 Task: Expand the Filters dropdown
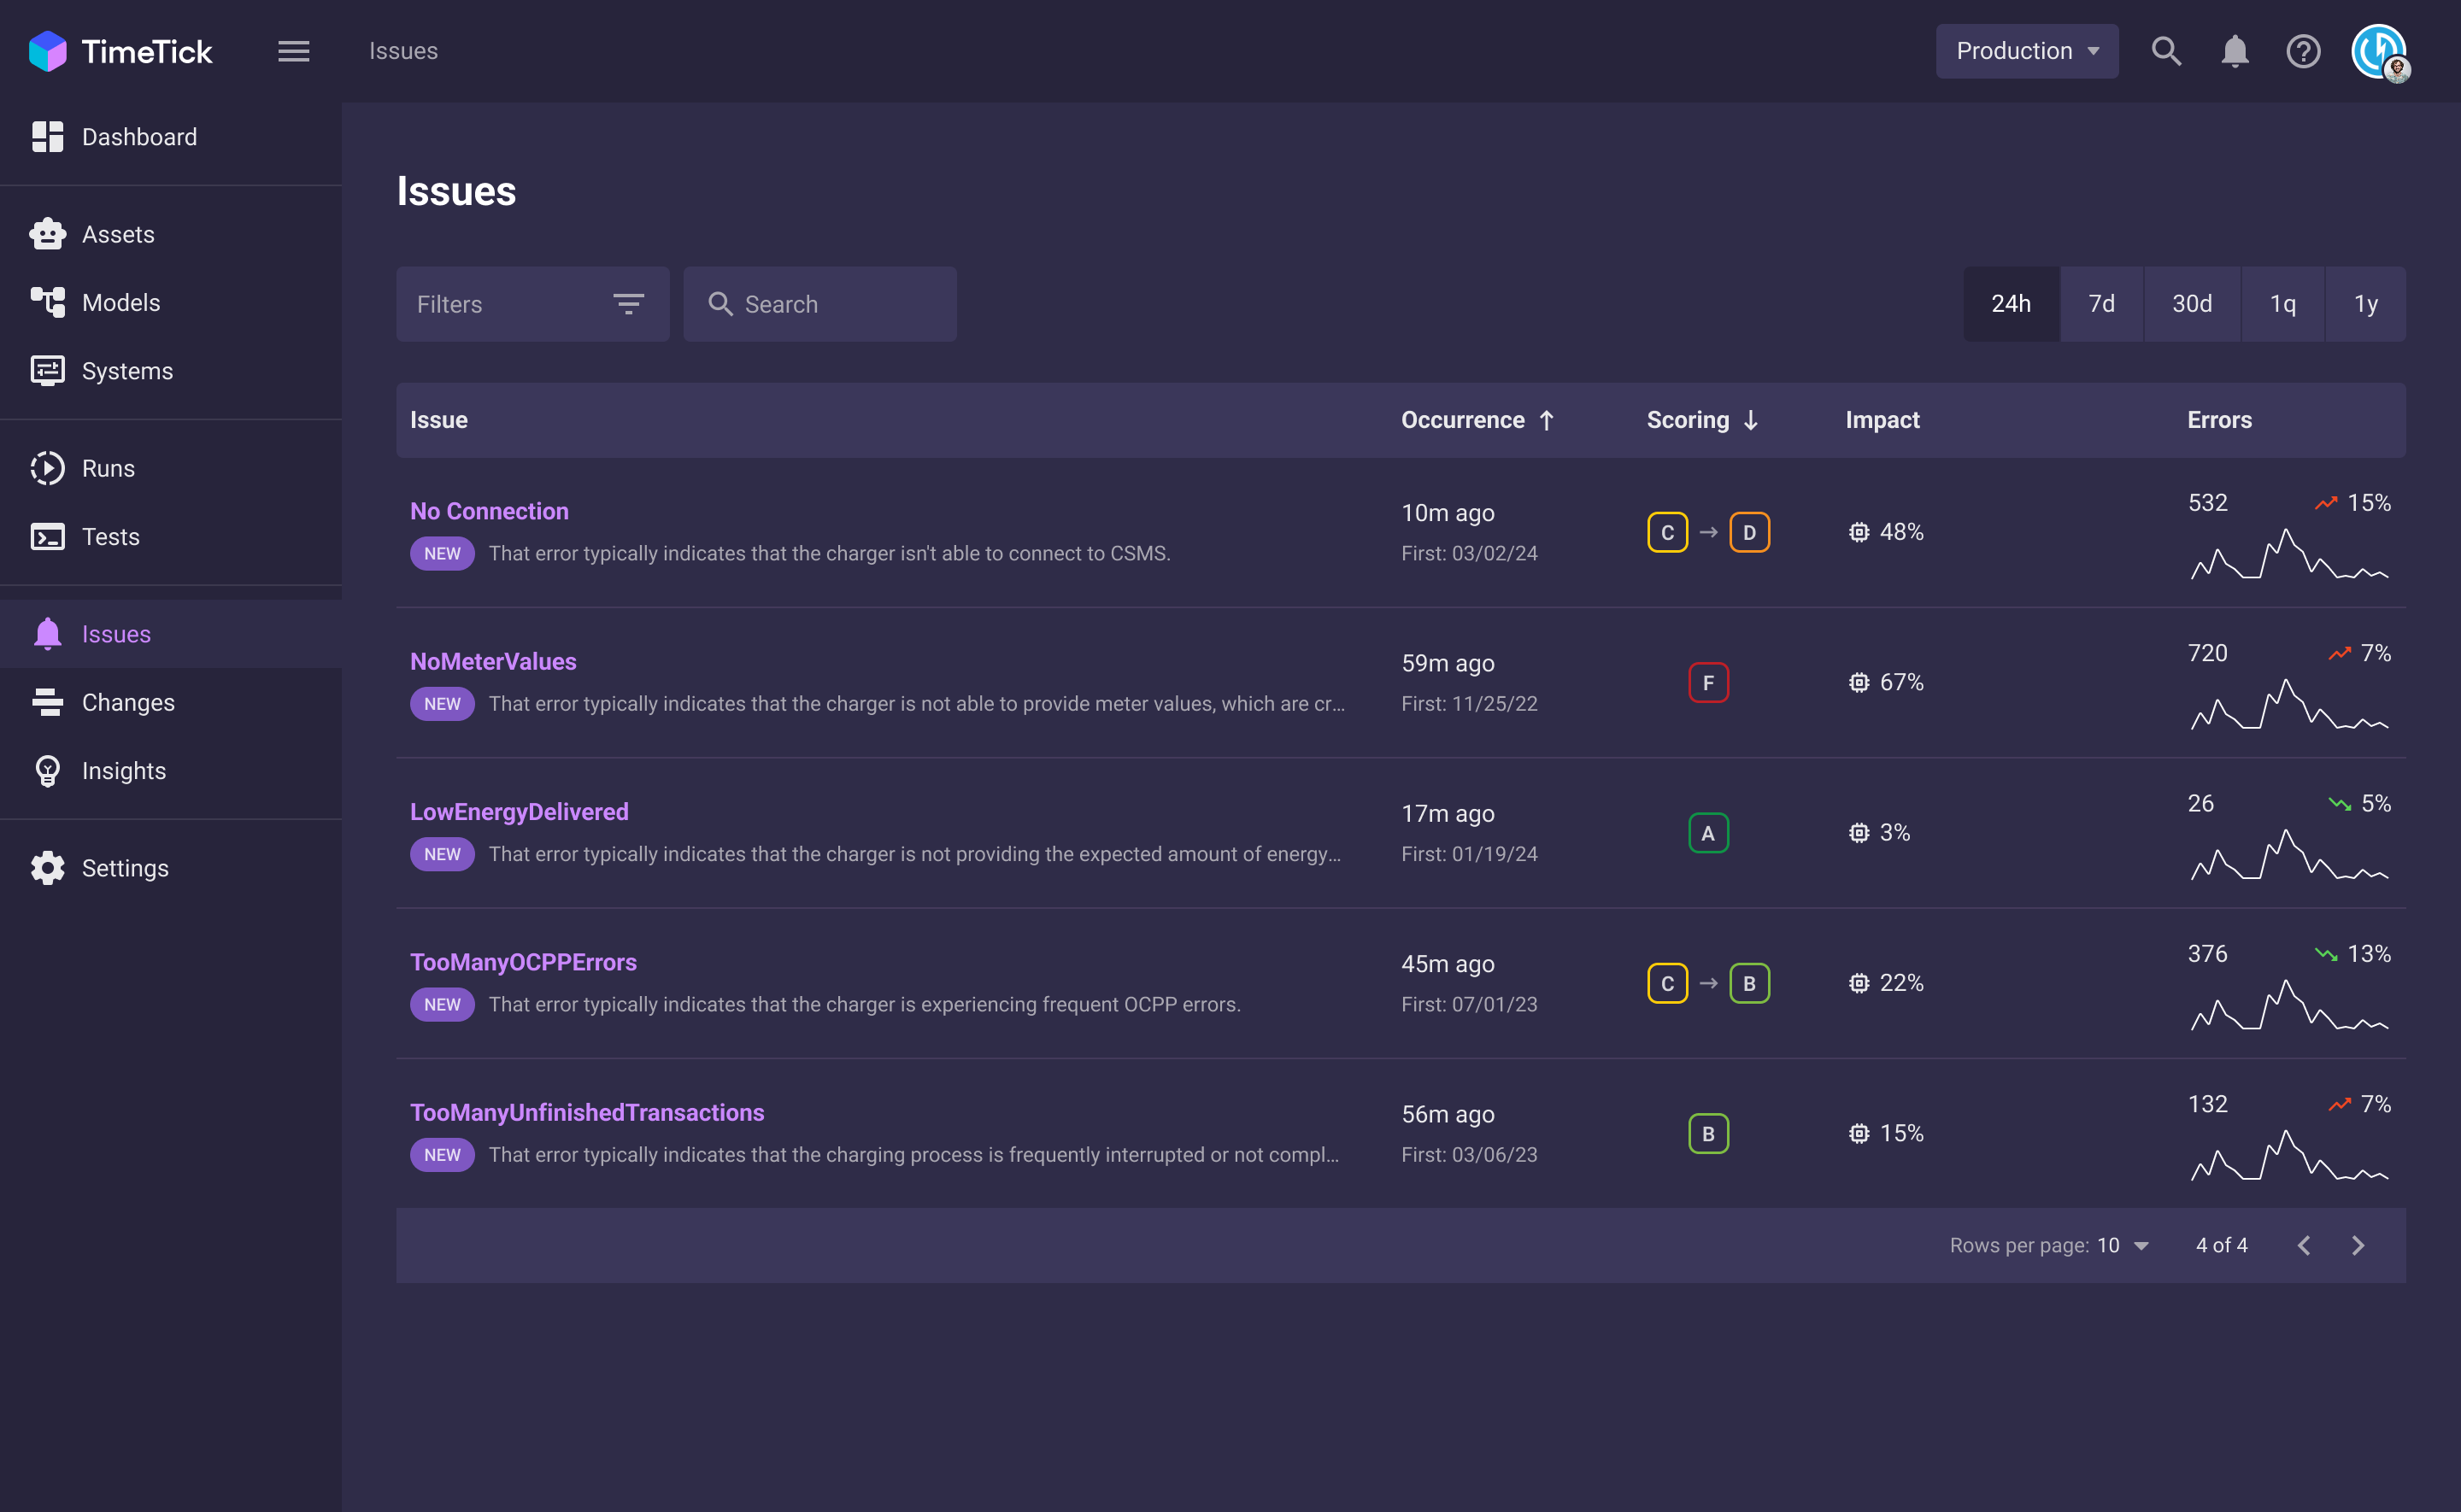(532, 304)
